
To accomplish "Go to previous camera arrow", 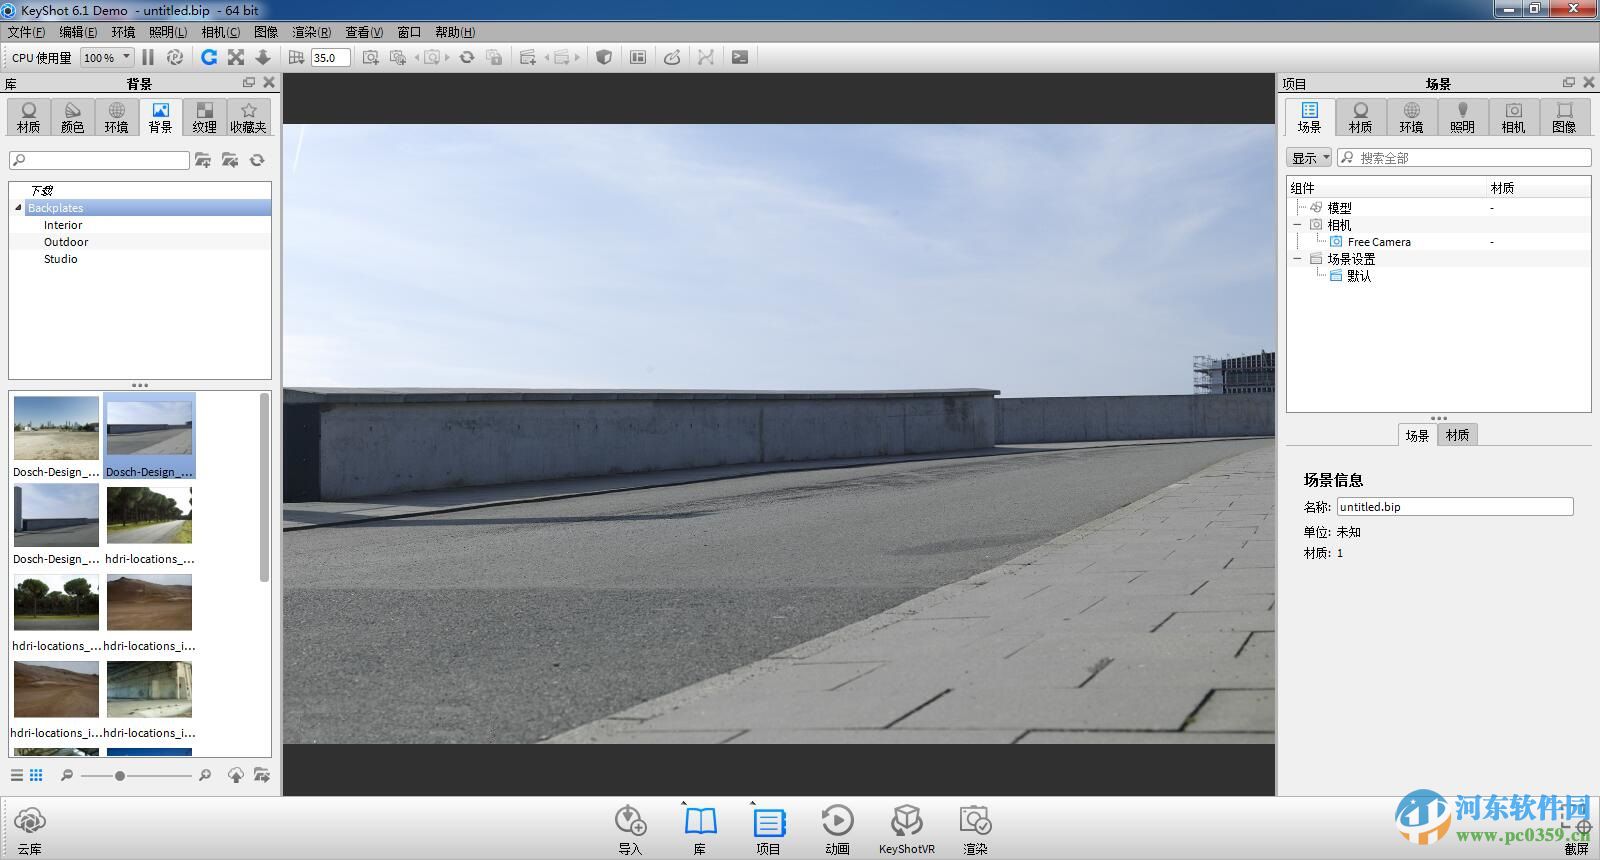I will coord(417,57).
